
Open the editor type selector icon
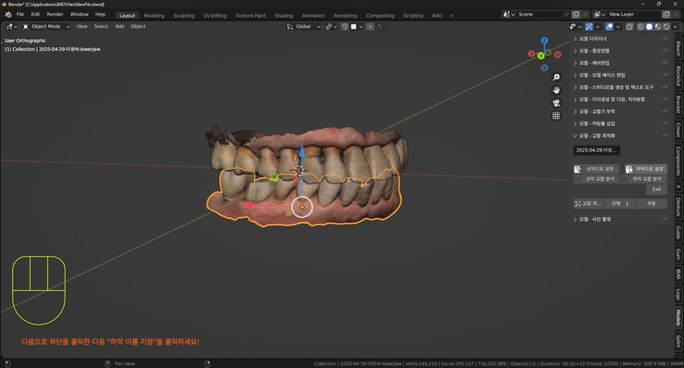[11, 27]
